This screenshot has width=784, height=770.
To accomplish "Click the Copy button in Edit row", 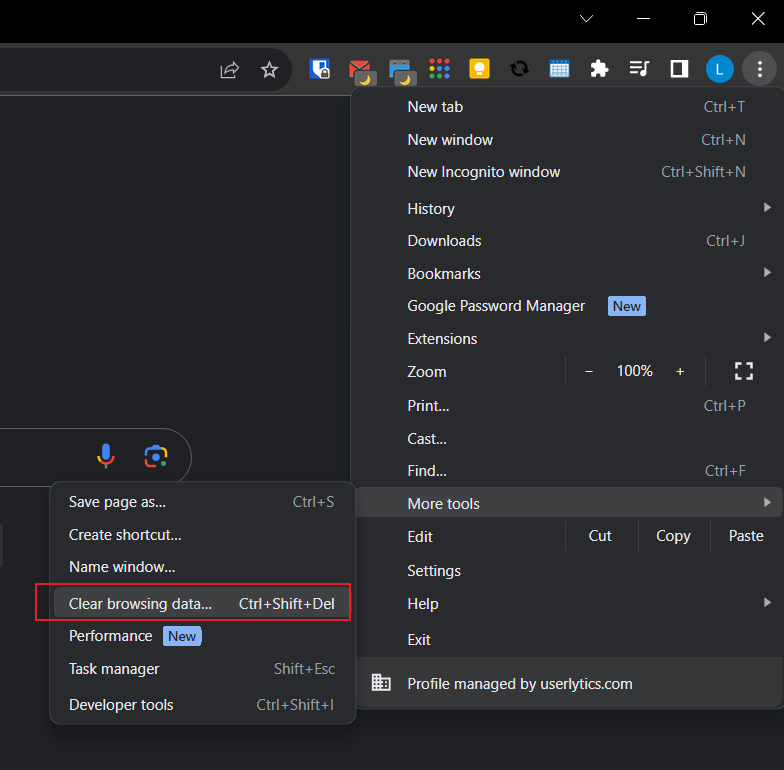I will click(x=673, y=536).
